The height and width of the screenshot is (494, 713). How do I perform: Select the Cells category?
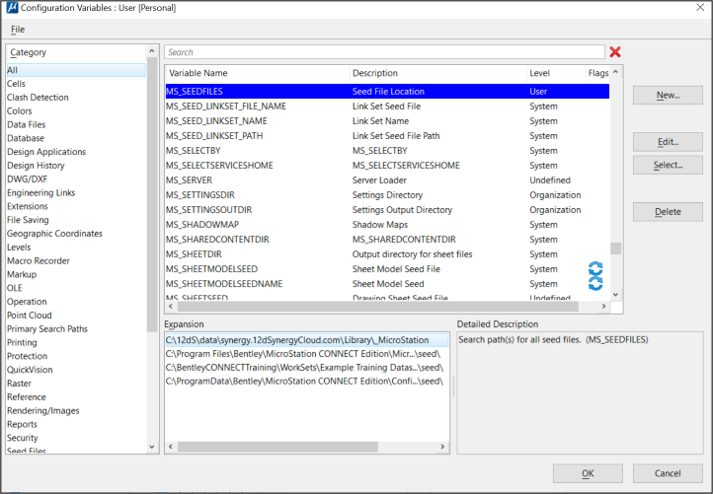(17, 84)
